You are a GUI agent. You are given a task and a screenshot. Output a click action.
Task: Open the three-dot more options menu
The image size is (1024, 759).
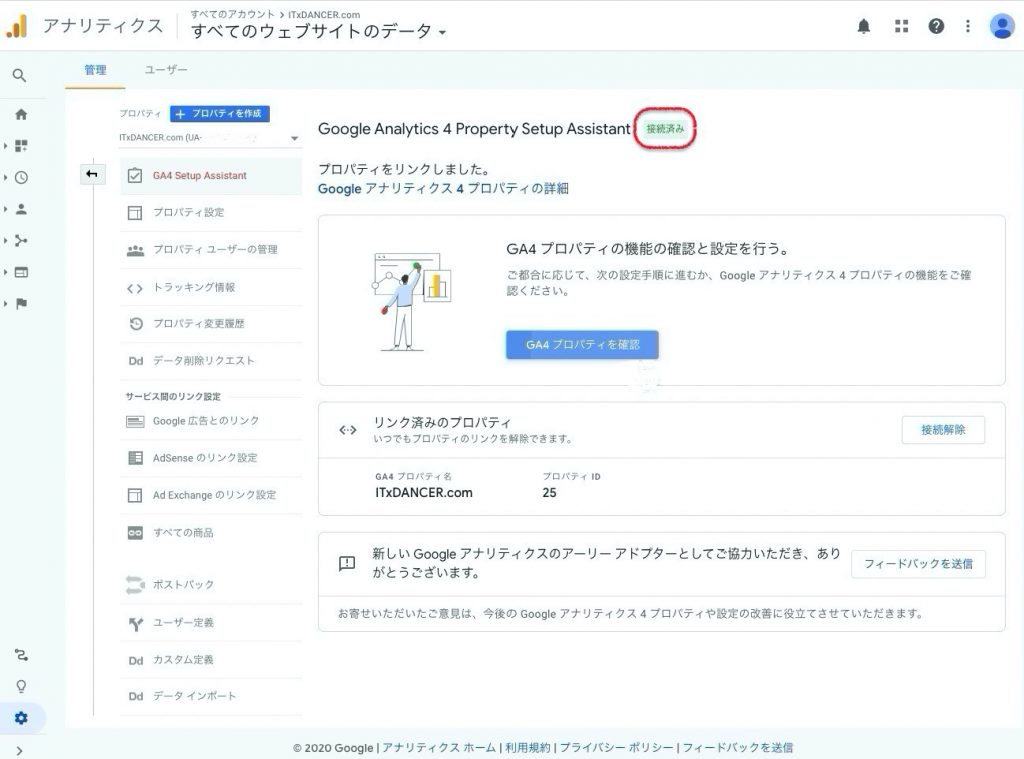tap(967, 27)
